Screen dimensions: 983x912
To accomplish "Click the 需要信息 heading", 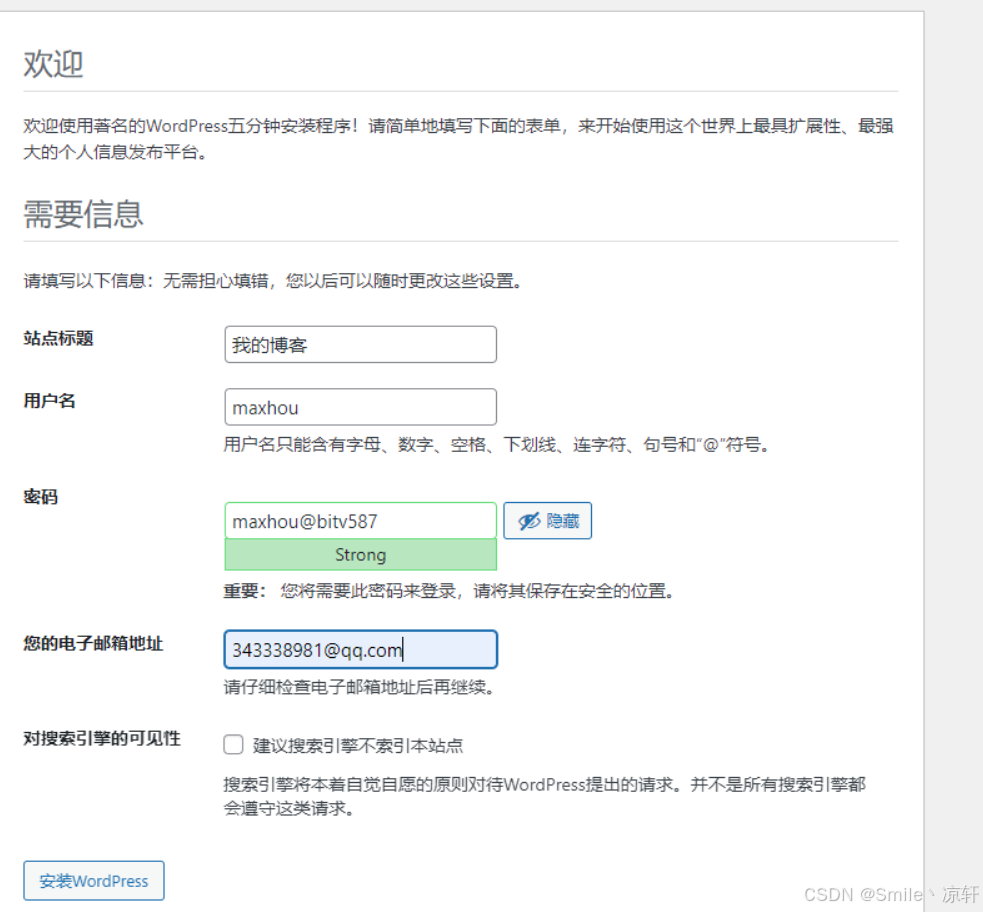I will (x=83, y=214).
